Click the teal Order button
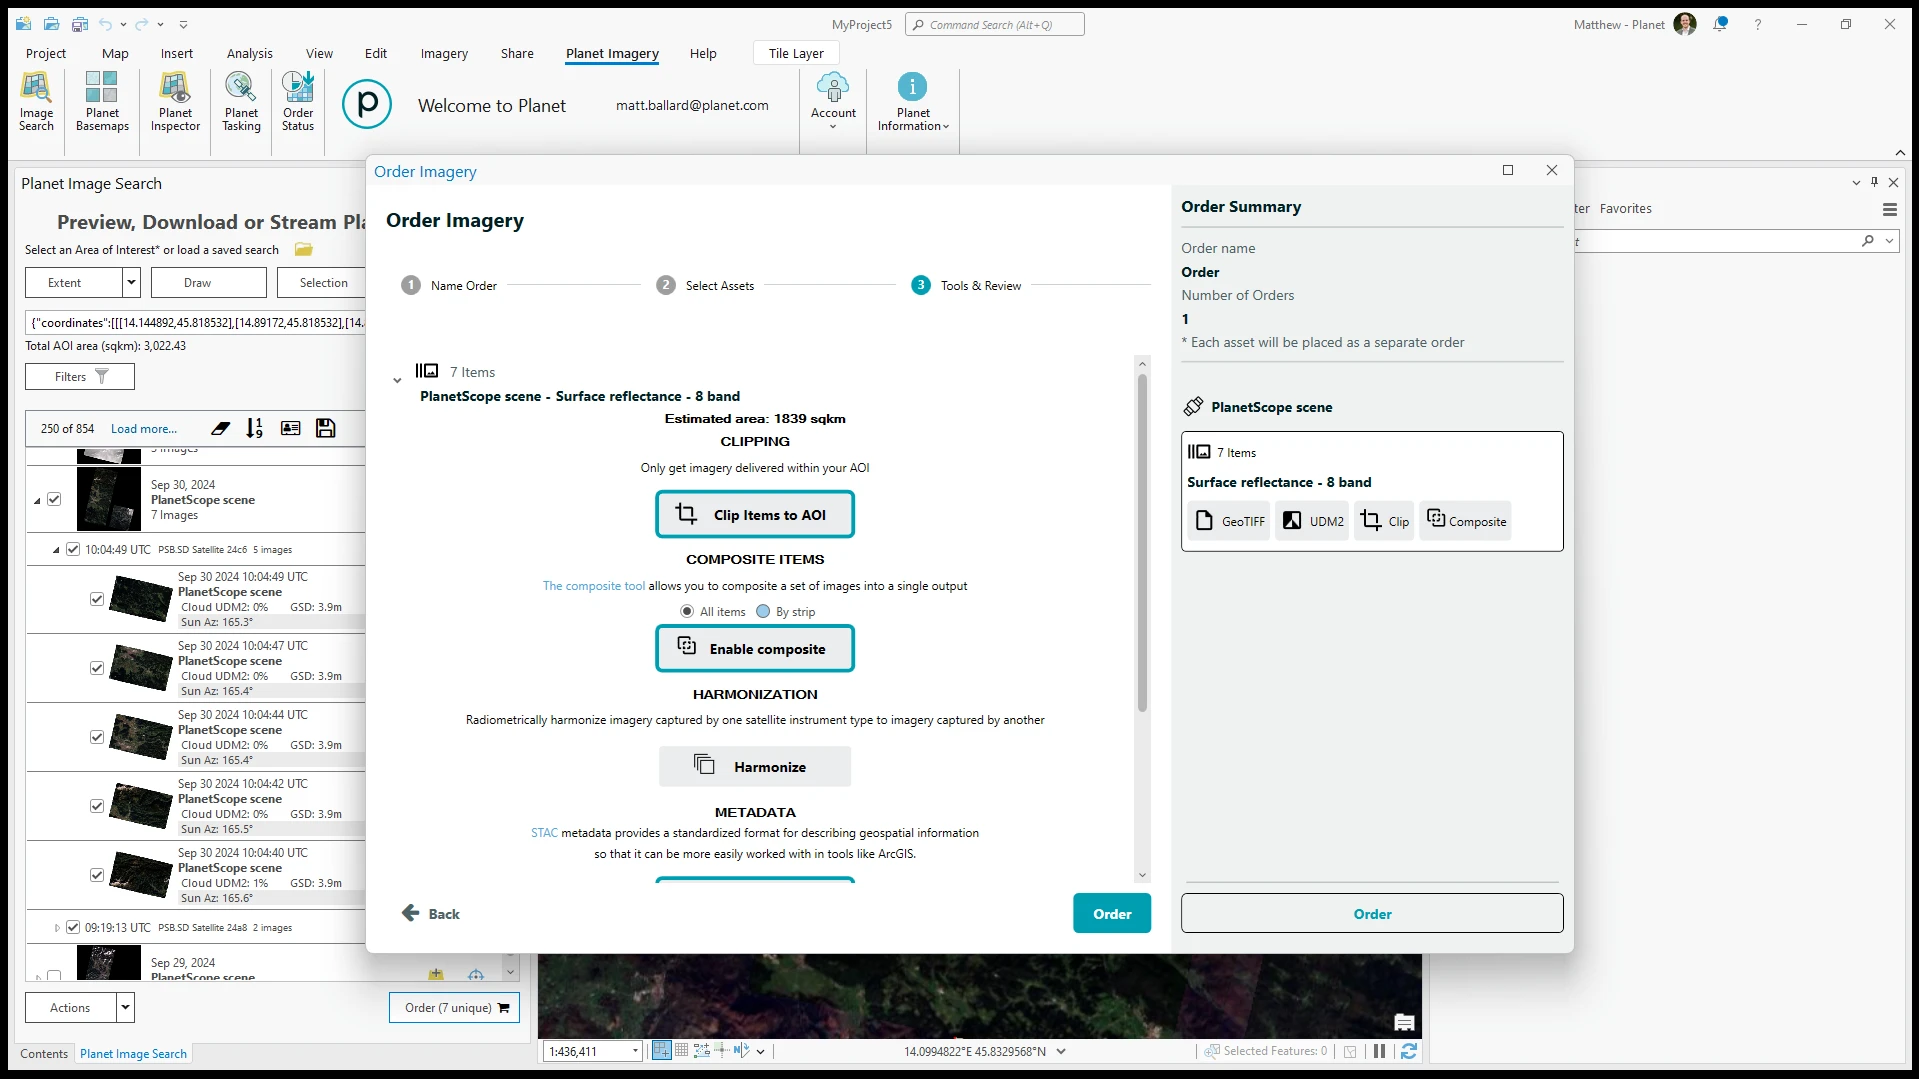 [1112, 913]
